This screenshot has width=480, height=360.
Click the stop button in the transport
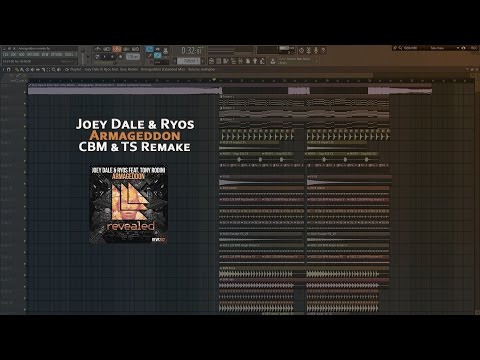(112, 57)
